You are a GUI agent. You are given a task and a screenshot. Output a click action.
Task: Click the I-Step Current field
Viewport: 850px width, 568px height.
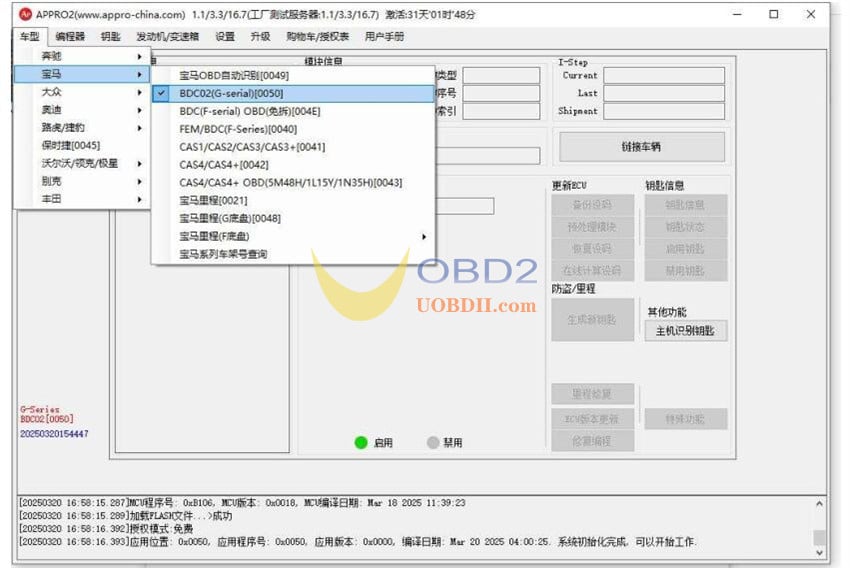tap(664, 75)
